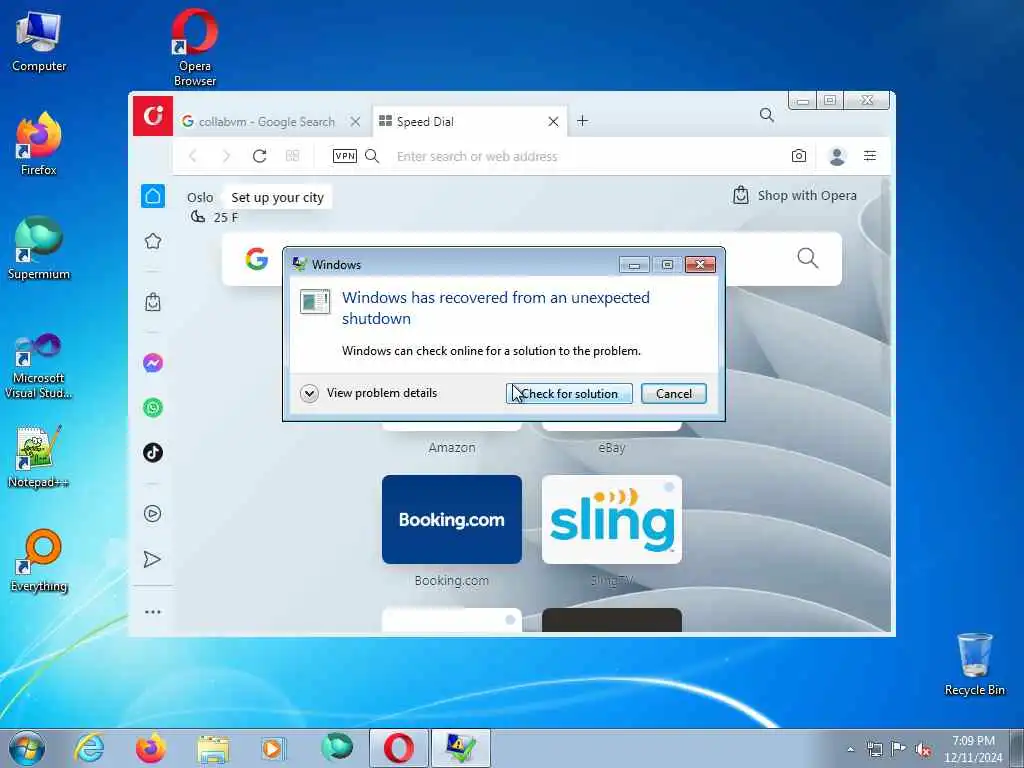Close the Speed Dial tab
The image size is (1024, 768).
tap(553, 121)
